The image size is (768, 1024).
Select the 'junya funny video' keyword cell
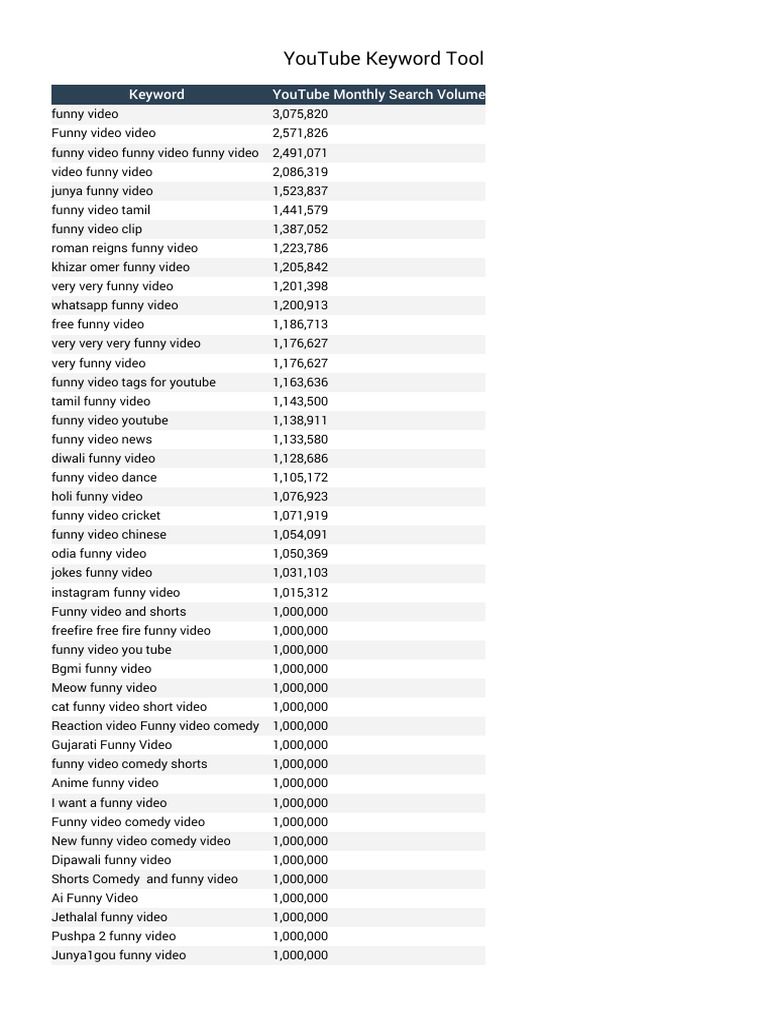tap(102, 191)
